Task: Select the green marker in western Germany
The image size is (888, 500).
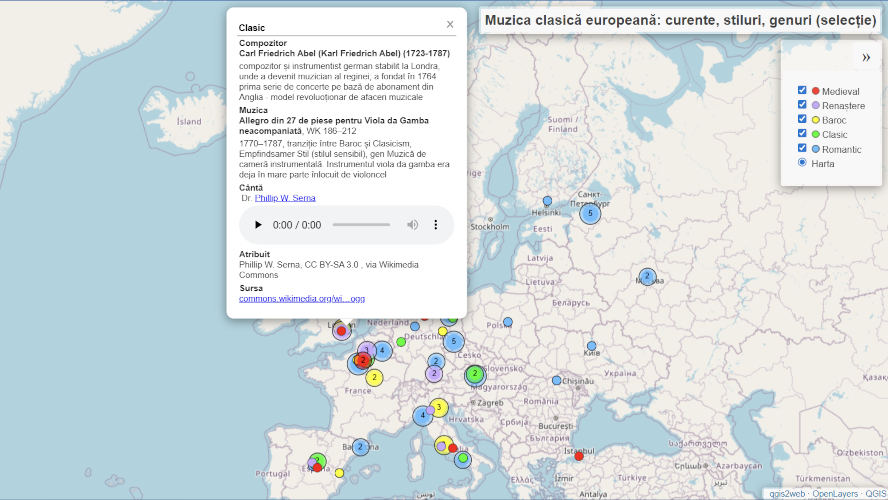Action: 401,342
